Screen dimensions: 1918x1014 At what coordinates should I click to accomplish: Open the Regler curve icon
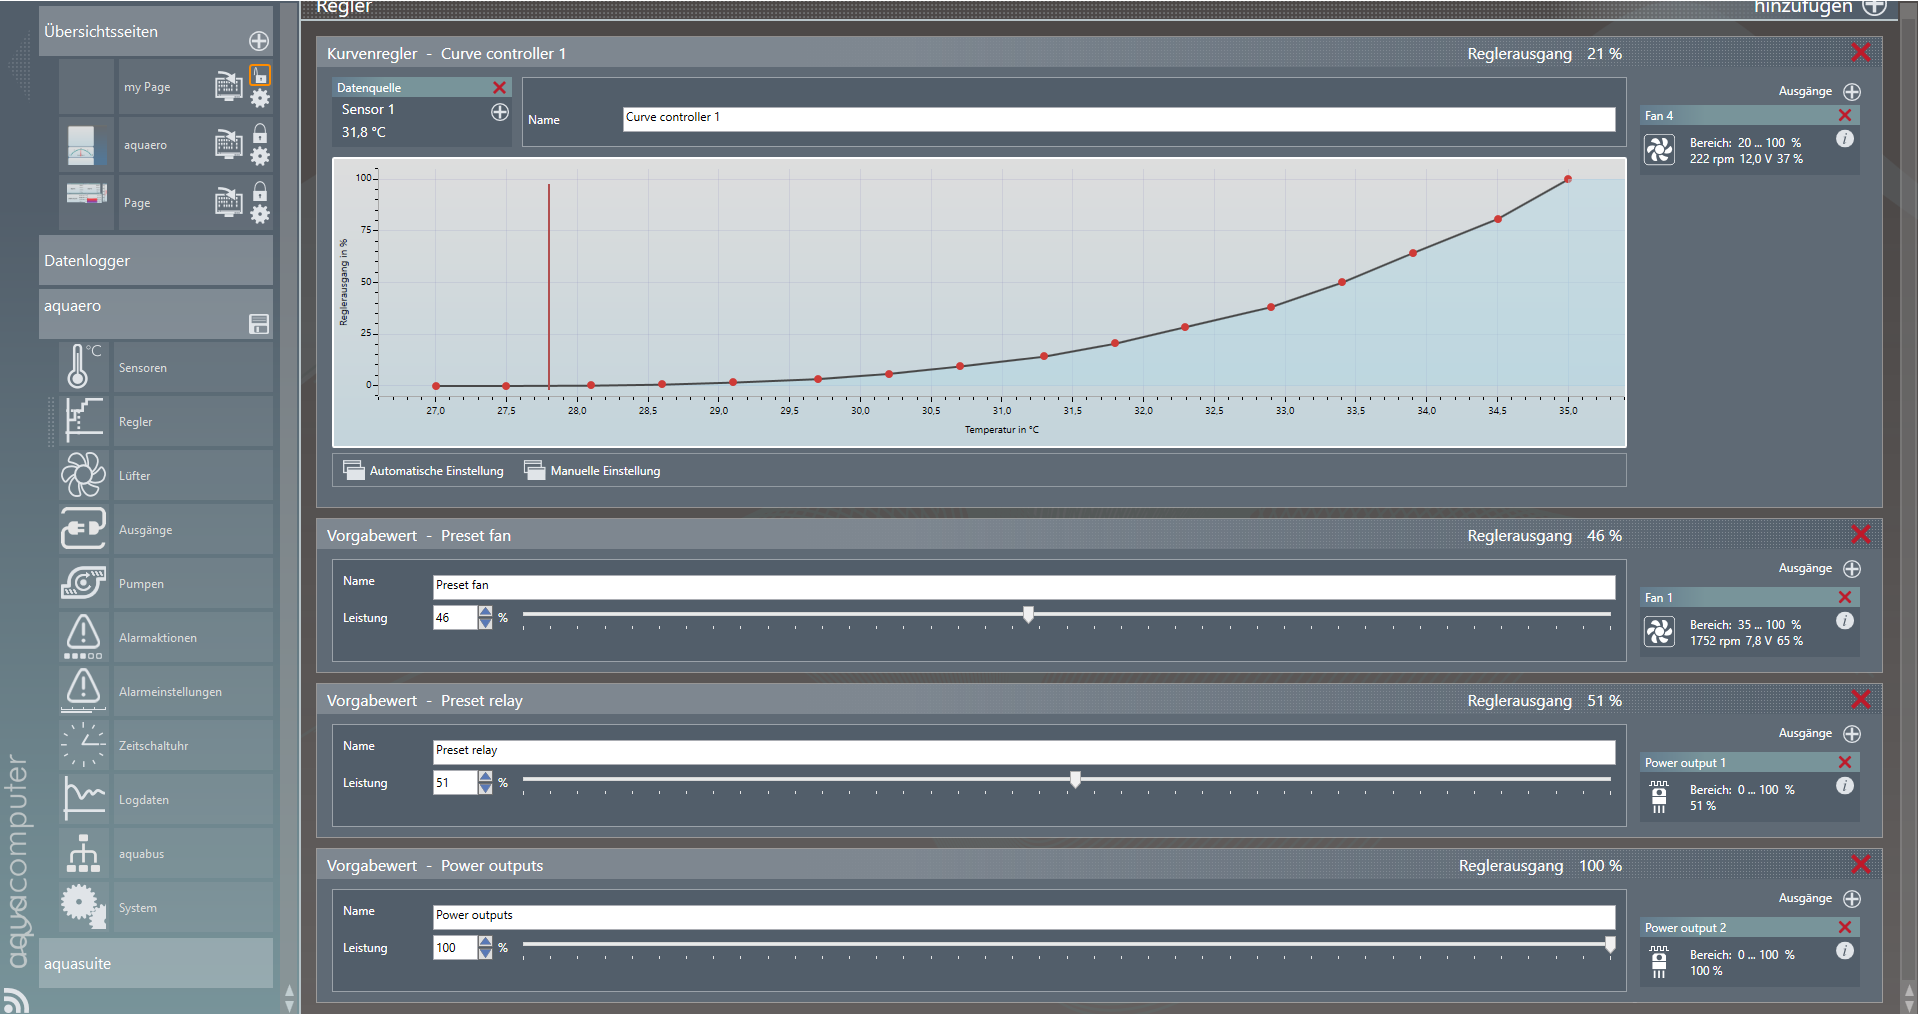click(x=83, y=421)
